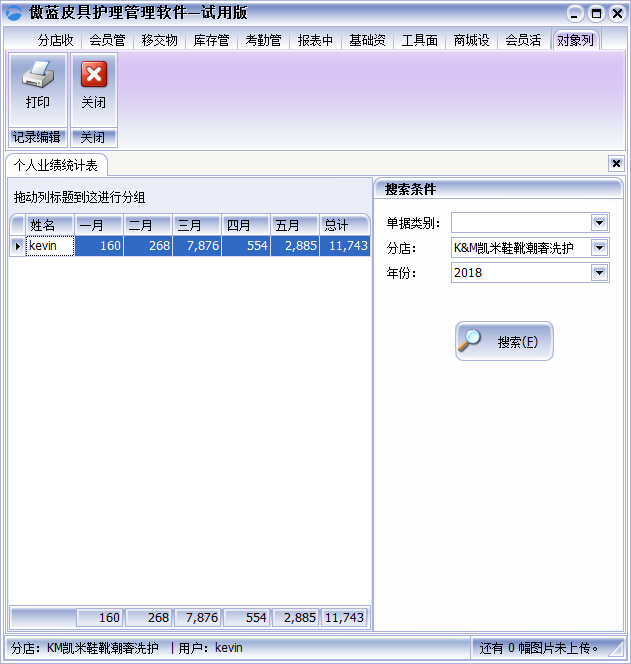Select row indicator arrow for kevin
This screenshot has height=664, width=631.
click(17, 245)
